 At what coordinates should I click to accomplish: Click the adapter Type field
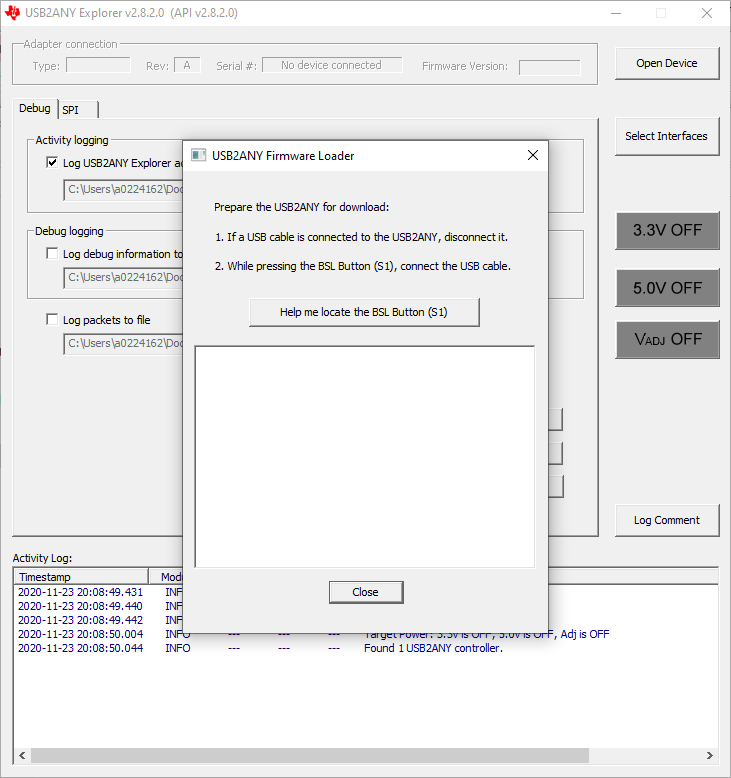click(98, 65)
